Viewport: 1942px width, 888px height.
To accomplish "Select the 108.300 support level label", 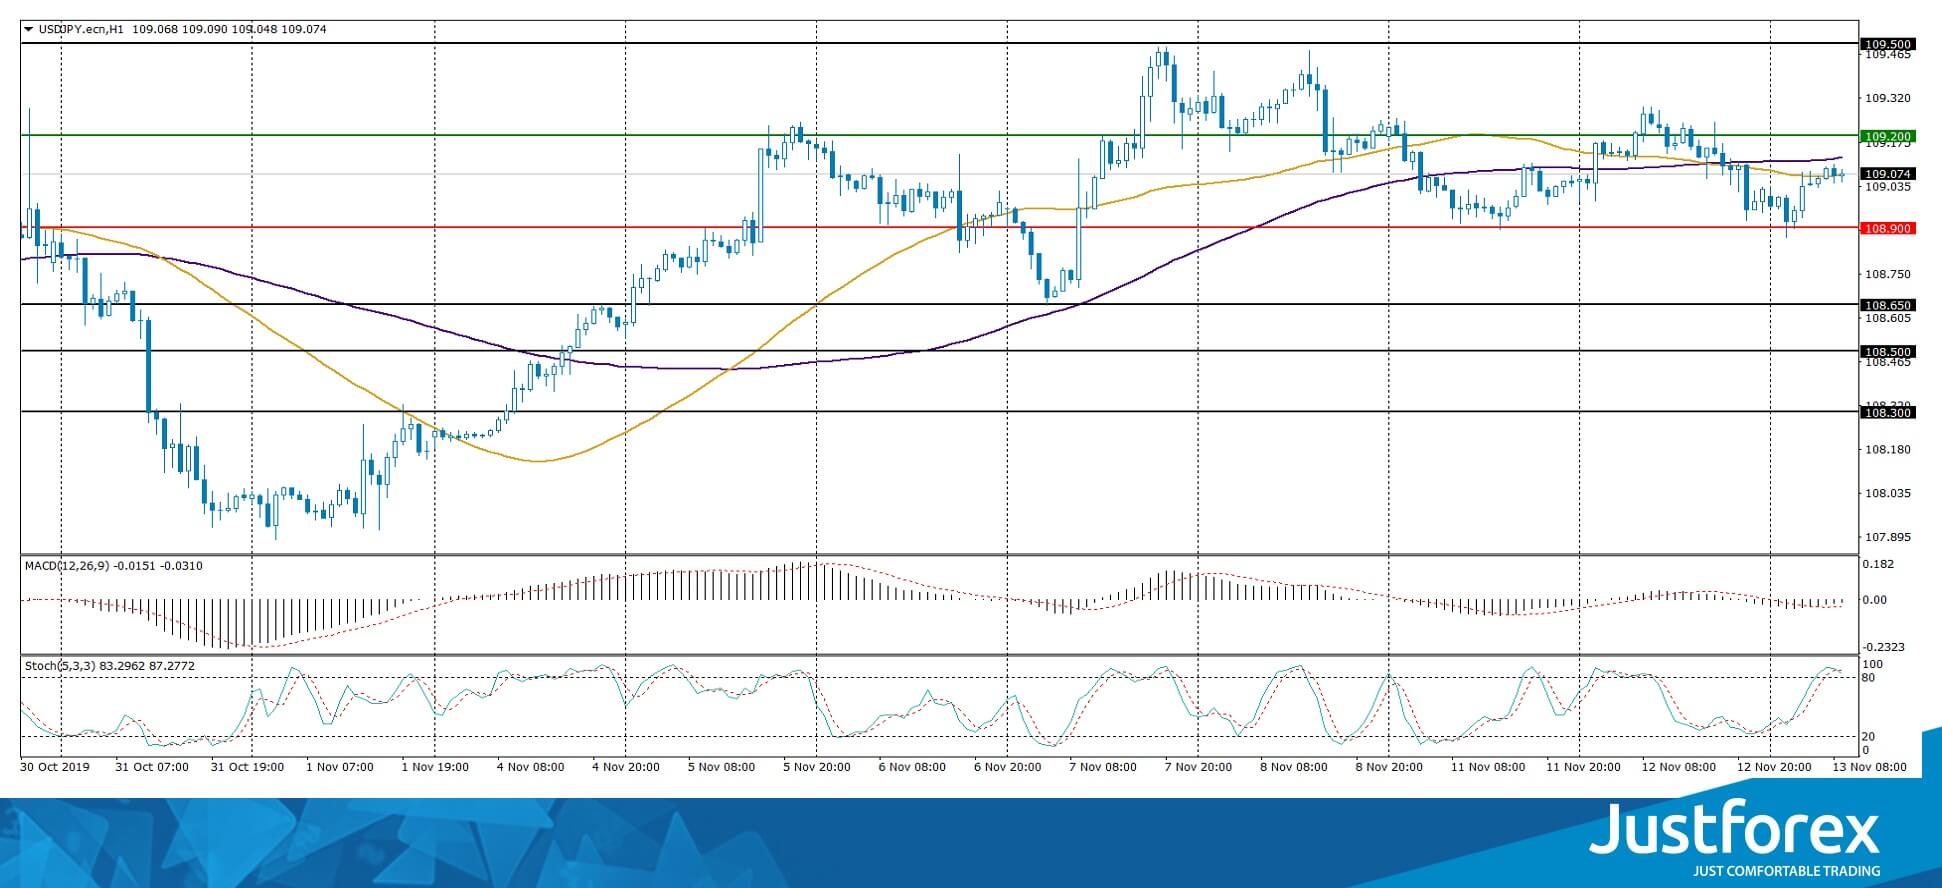I will pyautogui.click(x=1886, y=412).
